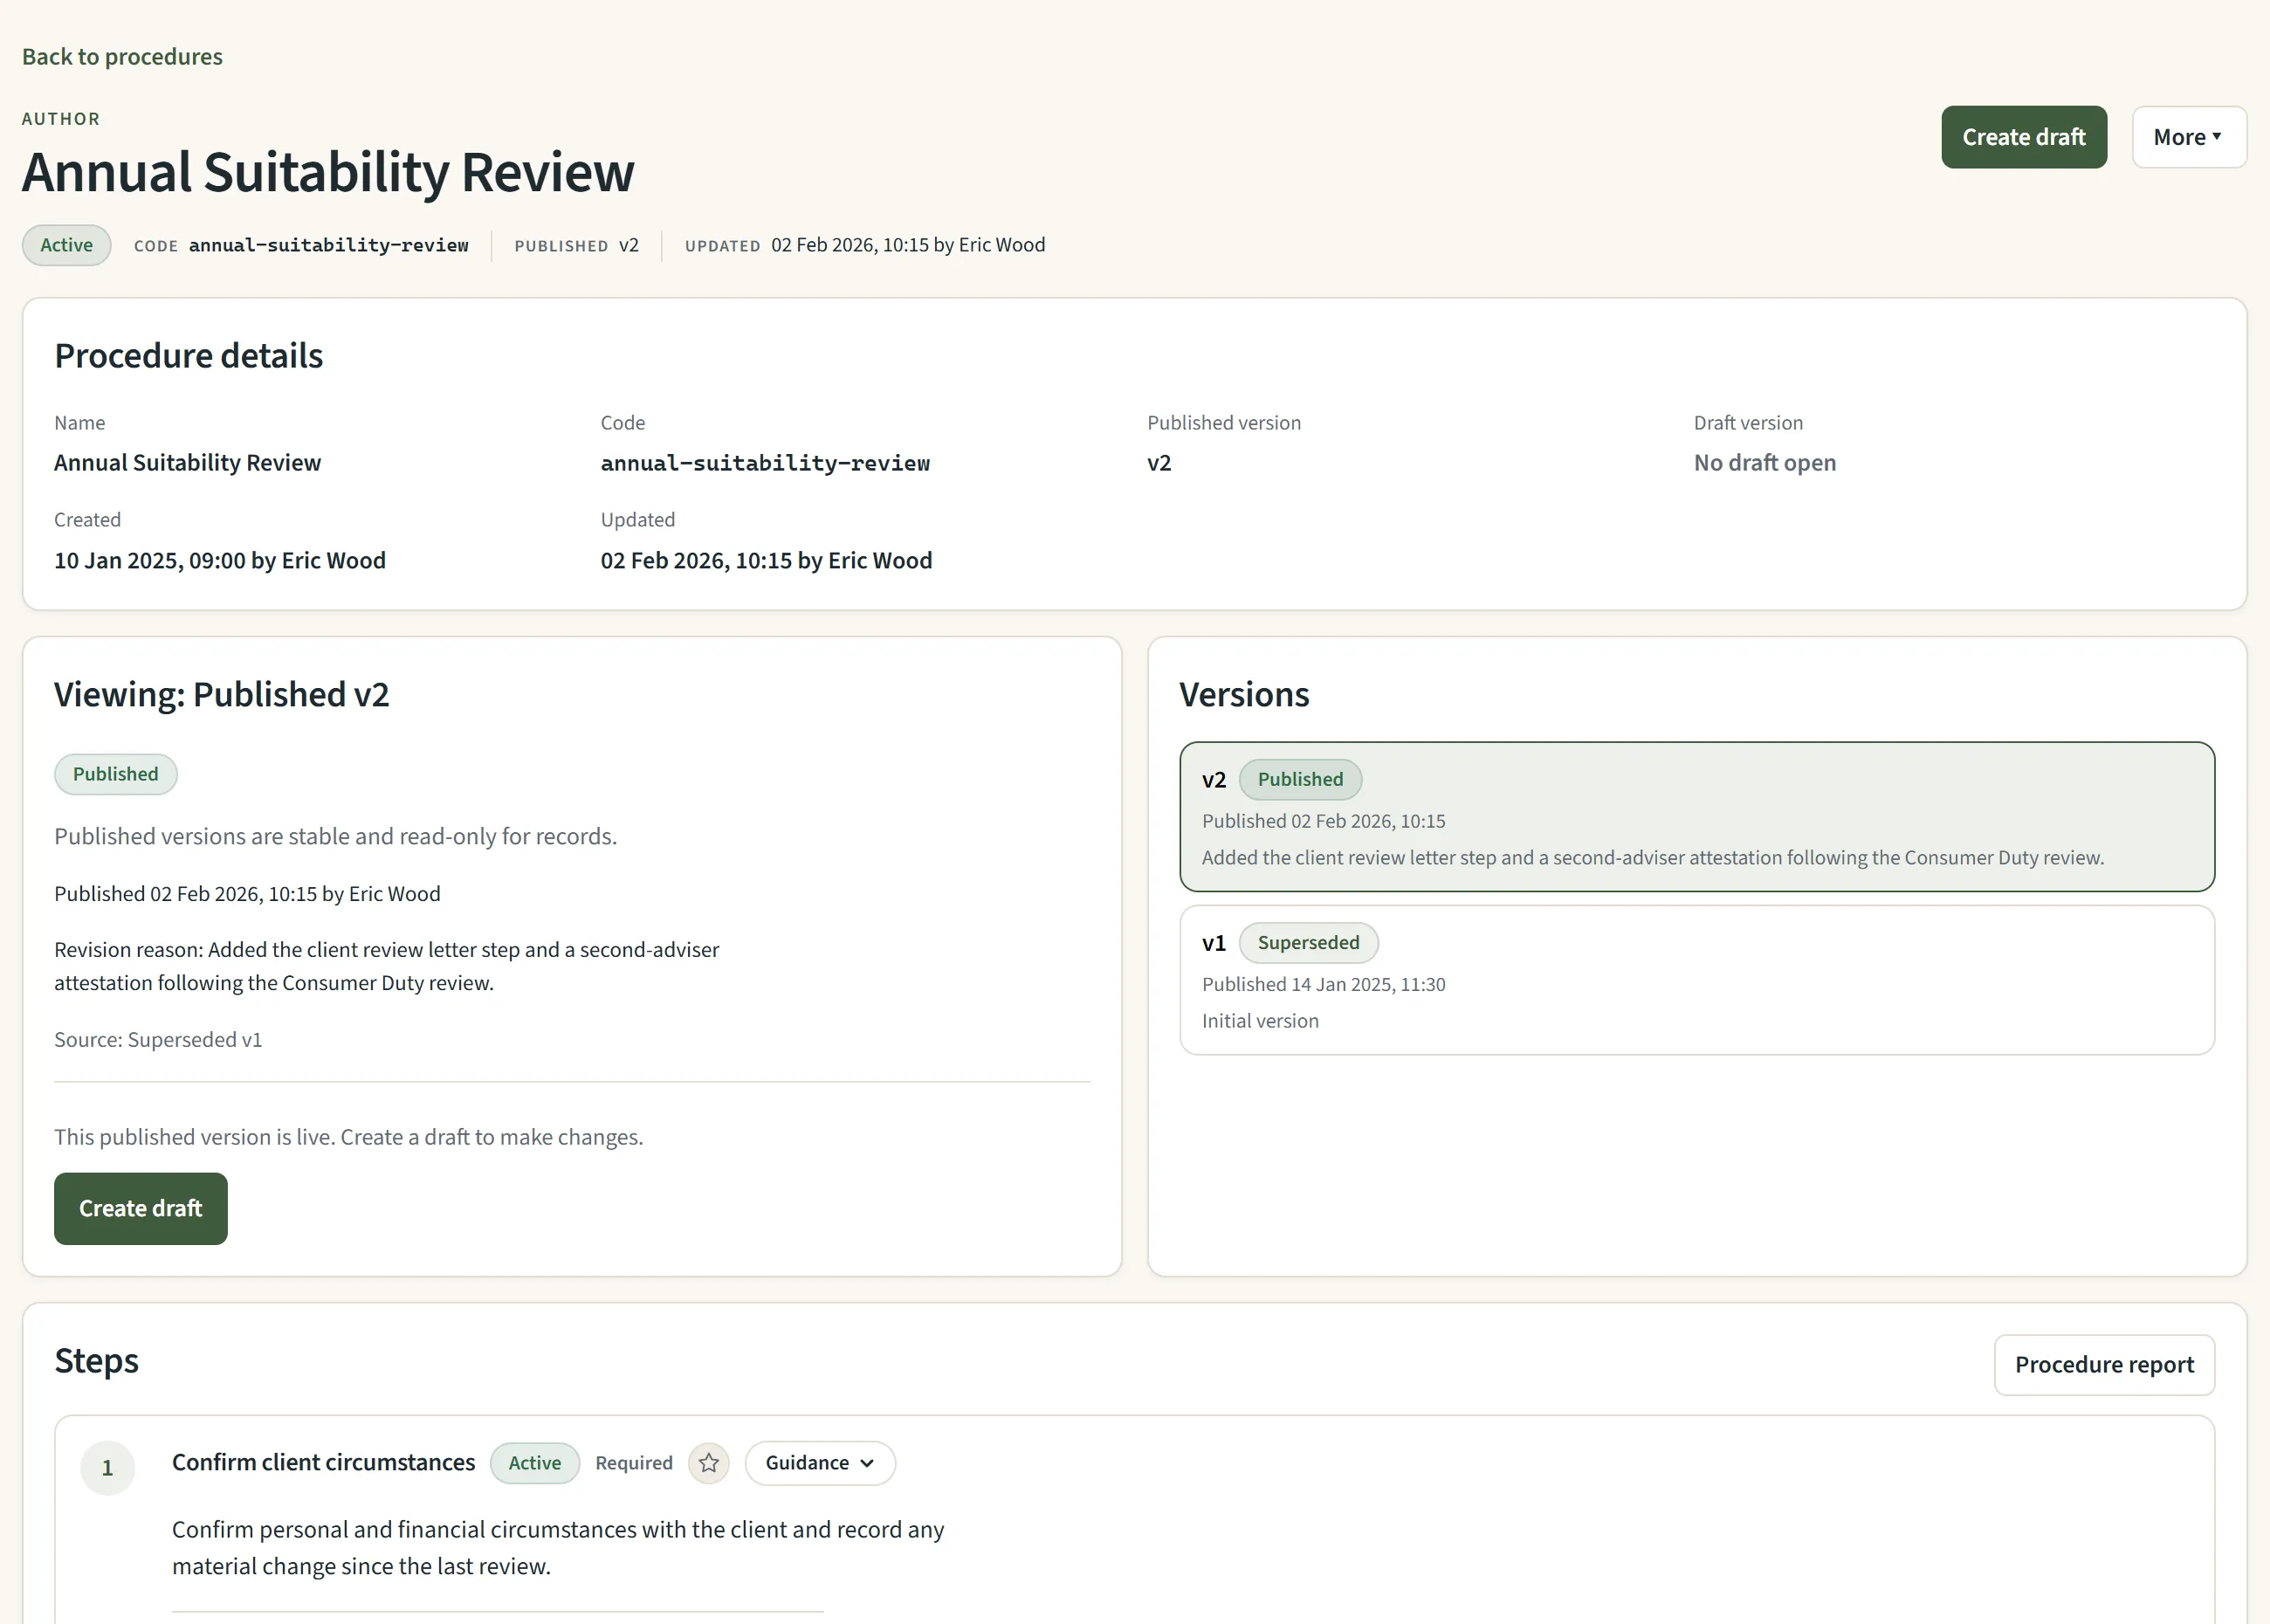Expand the Guidance dropdown on step 1
Image resolution: width=2270 pixels, height=1624 pixels.
820,1463
